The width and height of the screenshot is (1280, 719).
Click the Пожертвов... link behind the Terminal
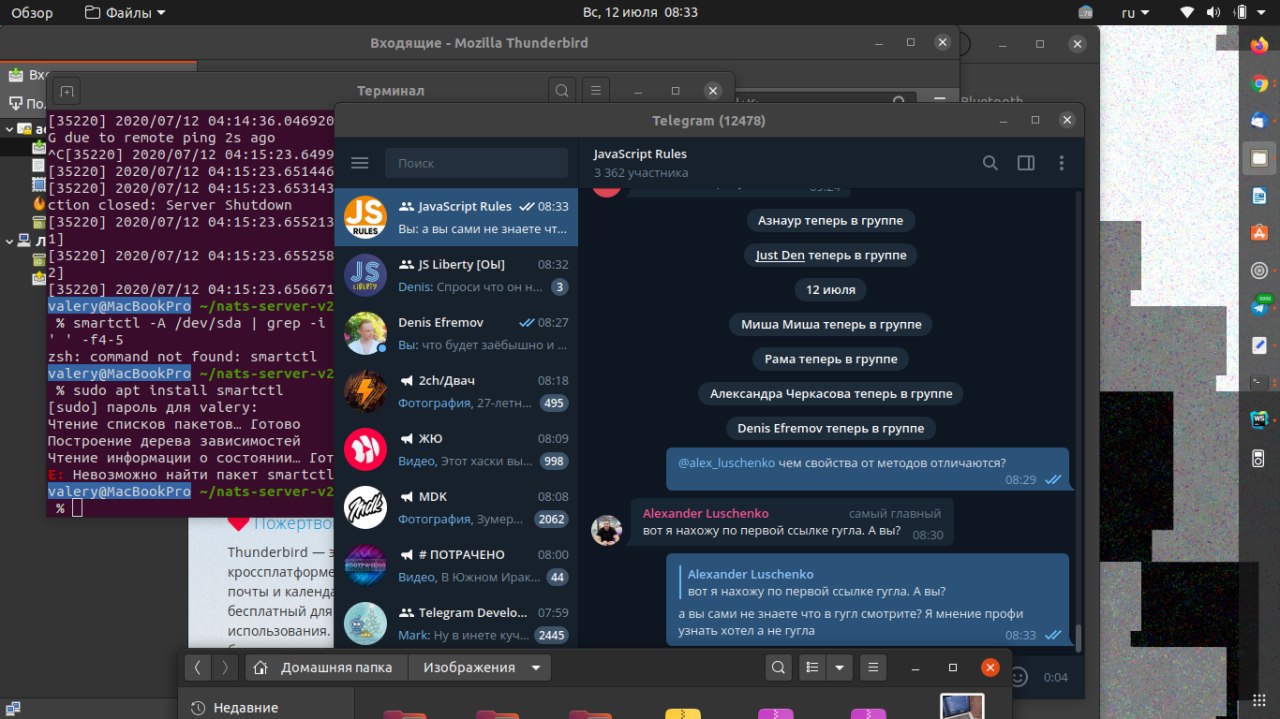292,523
